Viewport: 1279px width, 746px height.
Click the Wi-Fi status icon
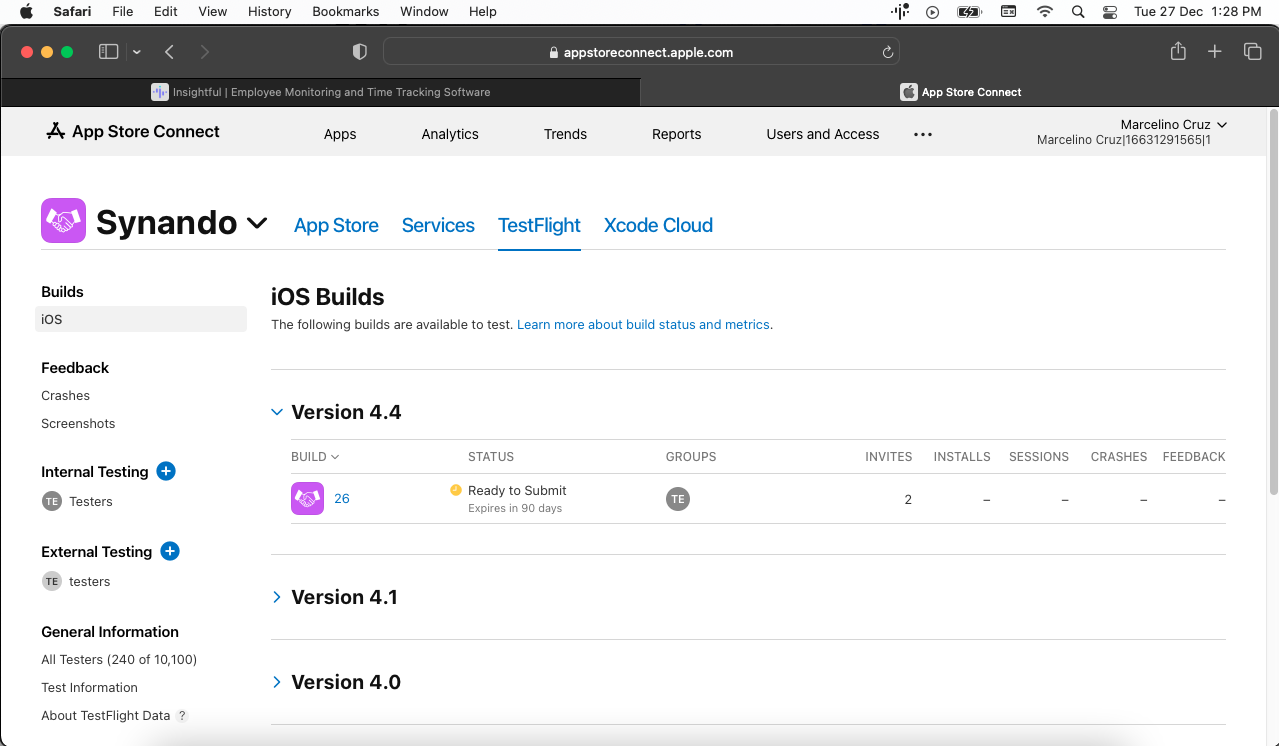(1045, 11)
